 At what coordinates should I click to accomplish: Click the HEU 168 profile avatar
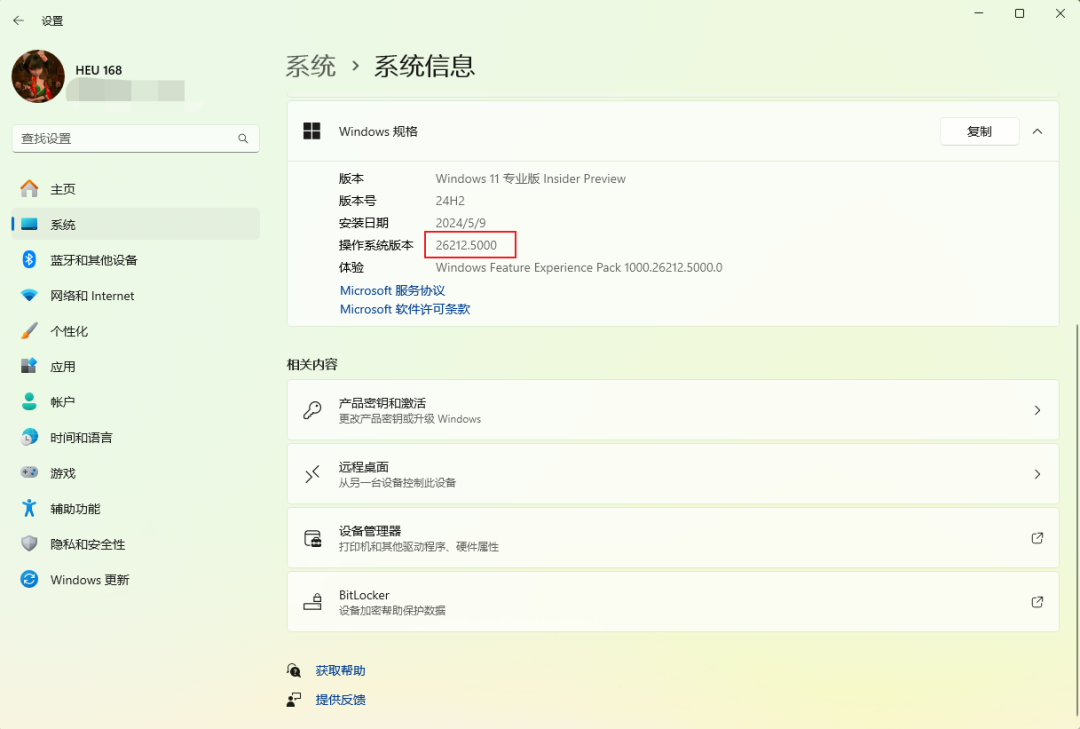39,76
